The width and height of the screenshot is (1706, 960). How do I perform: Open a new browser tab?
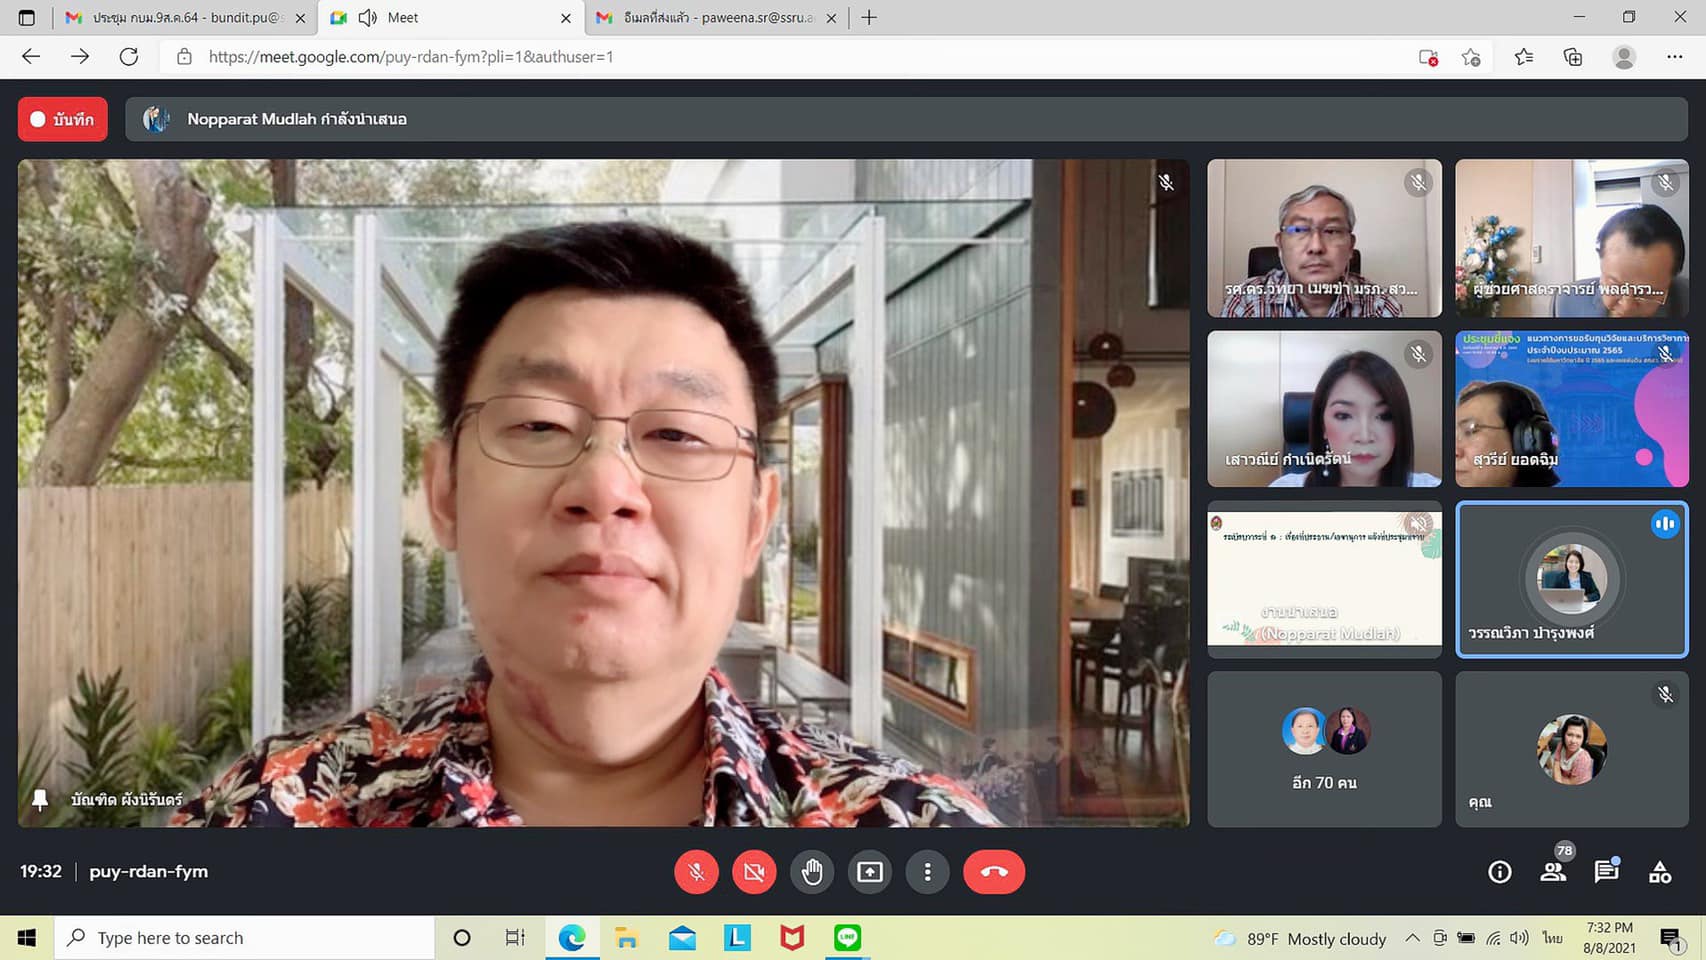(869, 18)
